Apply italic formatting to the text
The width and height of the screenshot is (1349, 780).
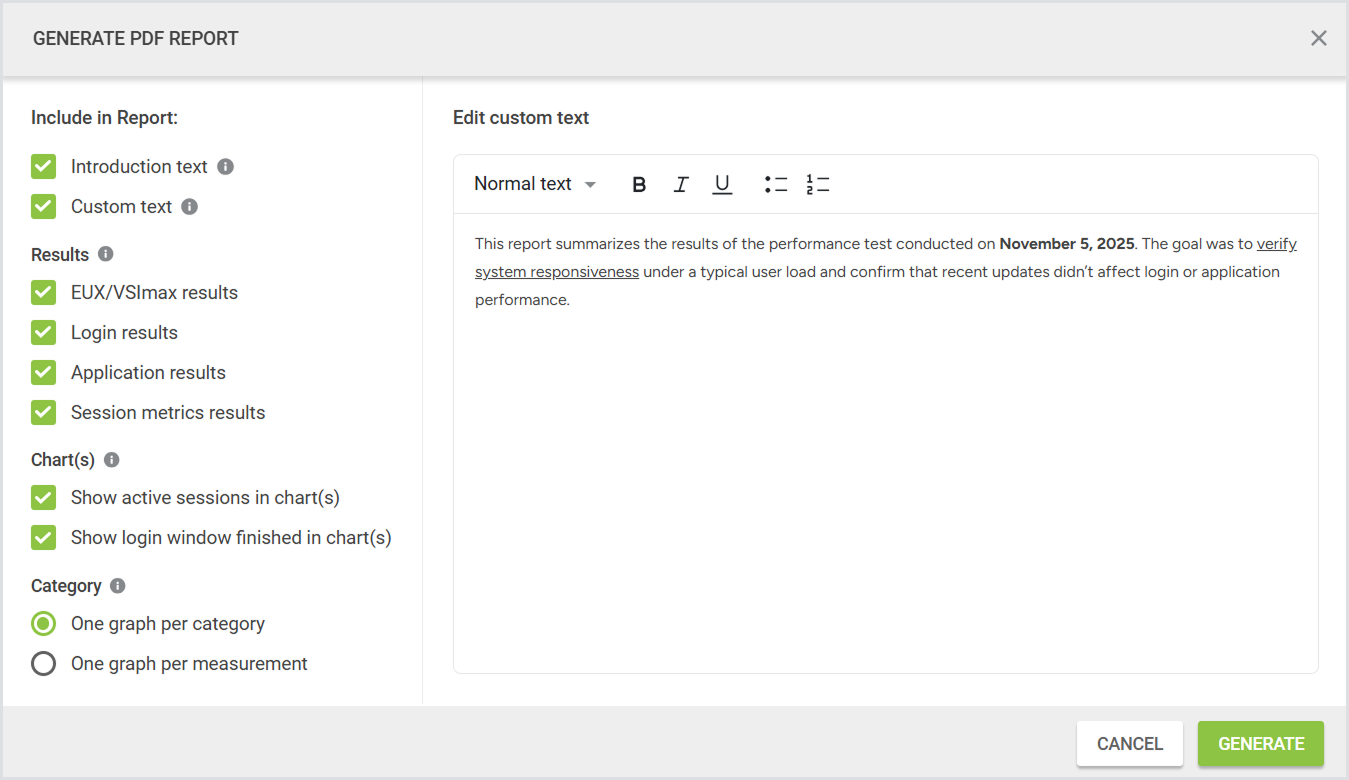(x=681, y=184)
